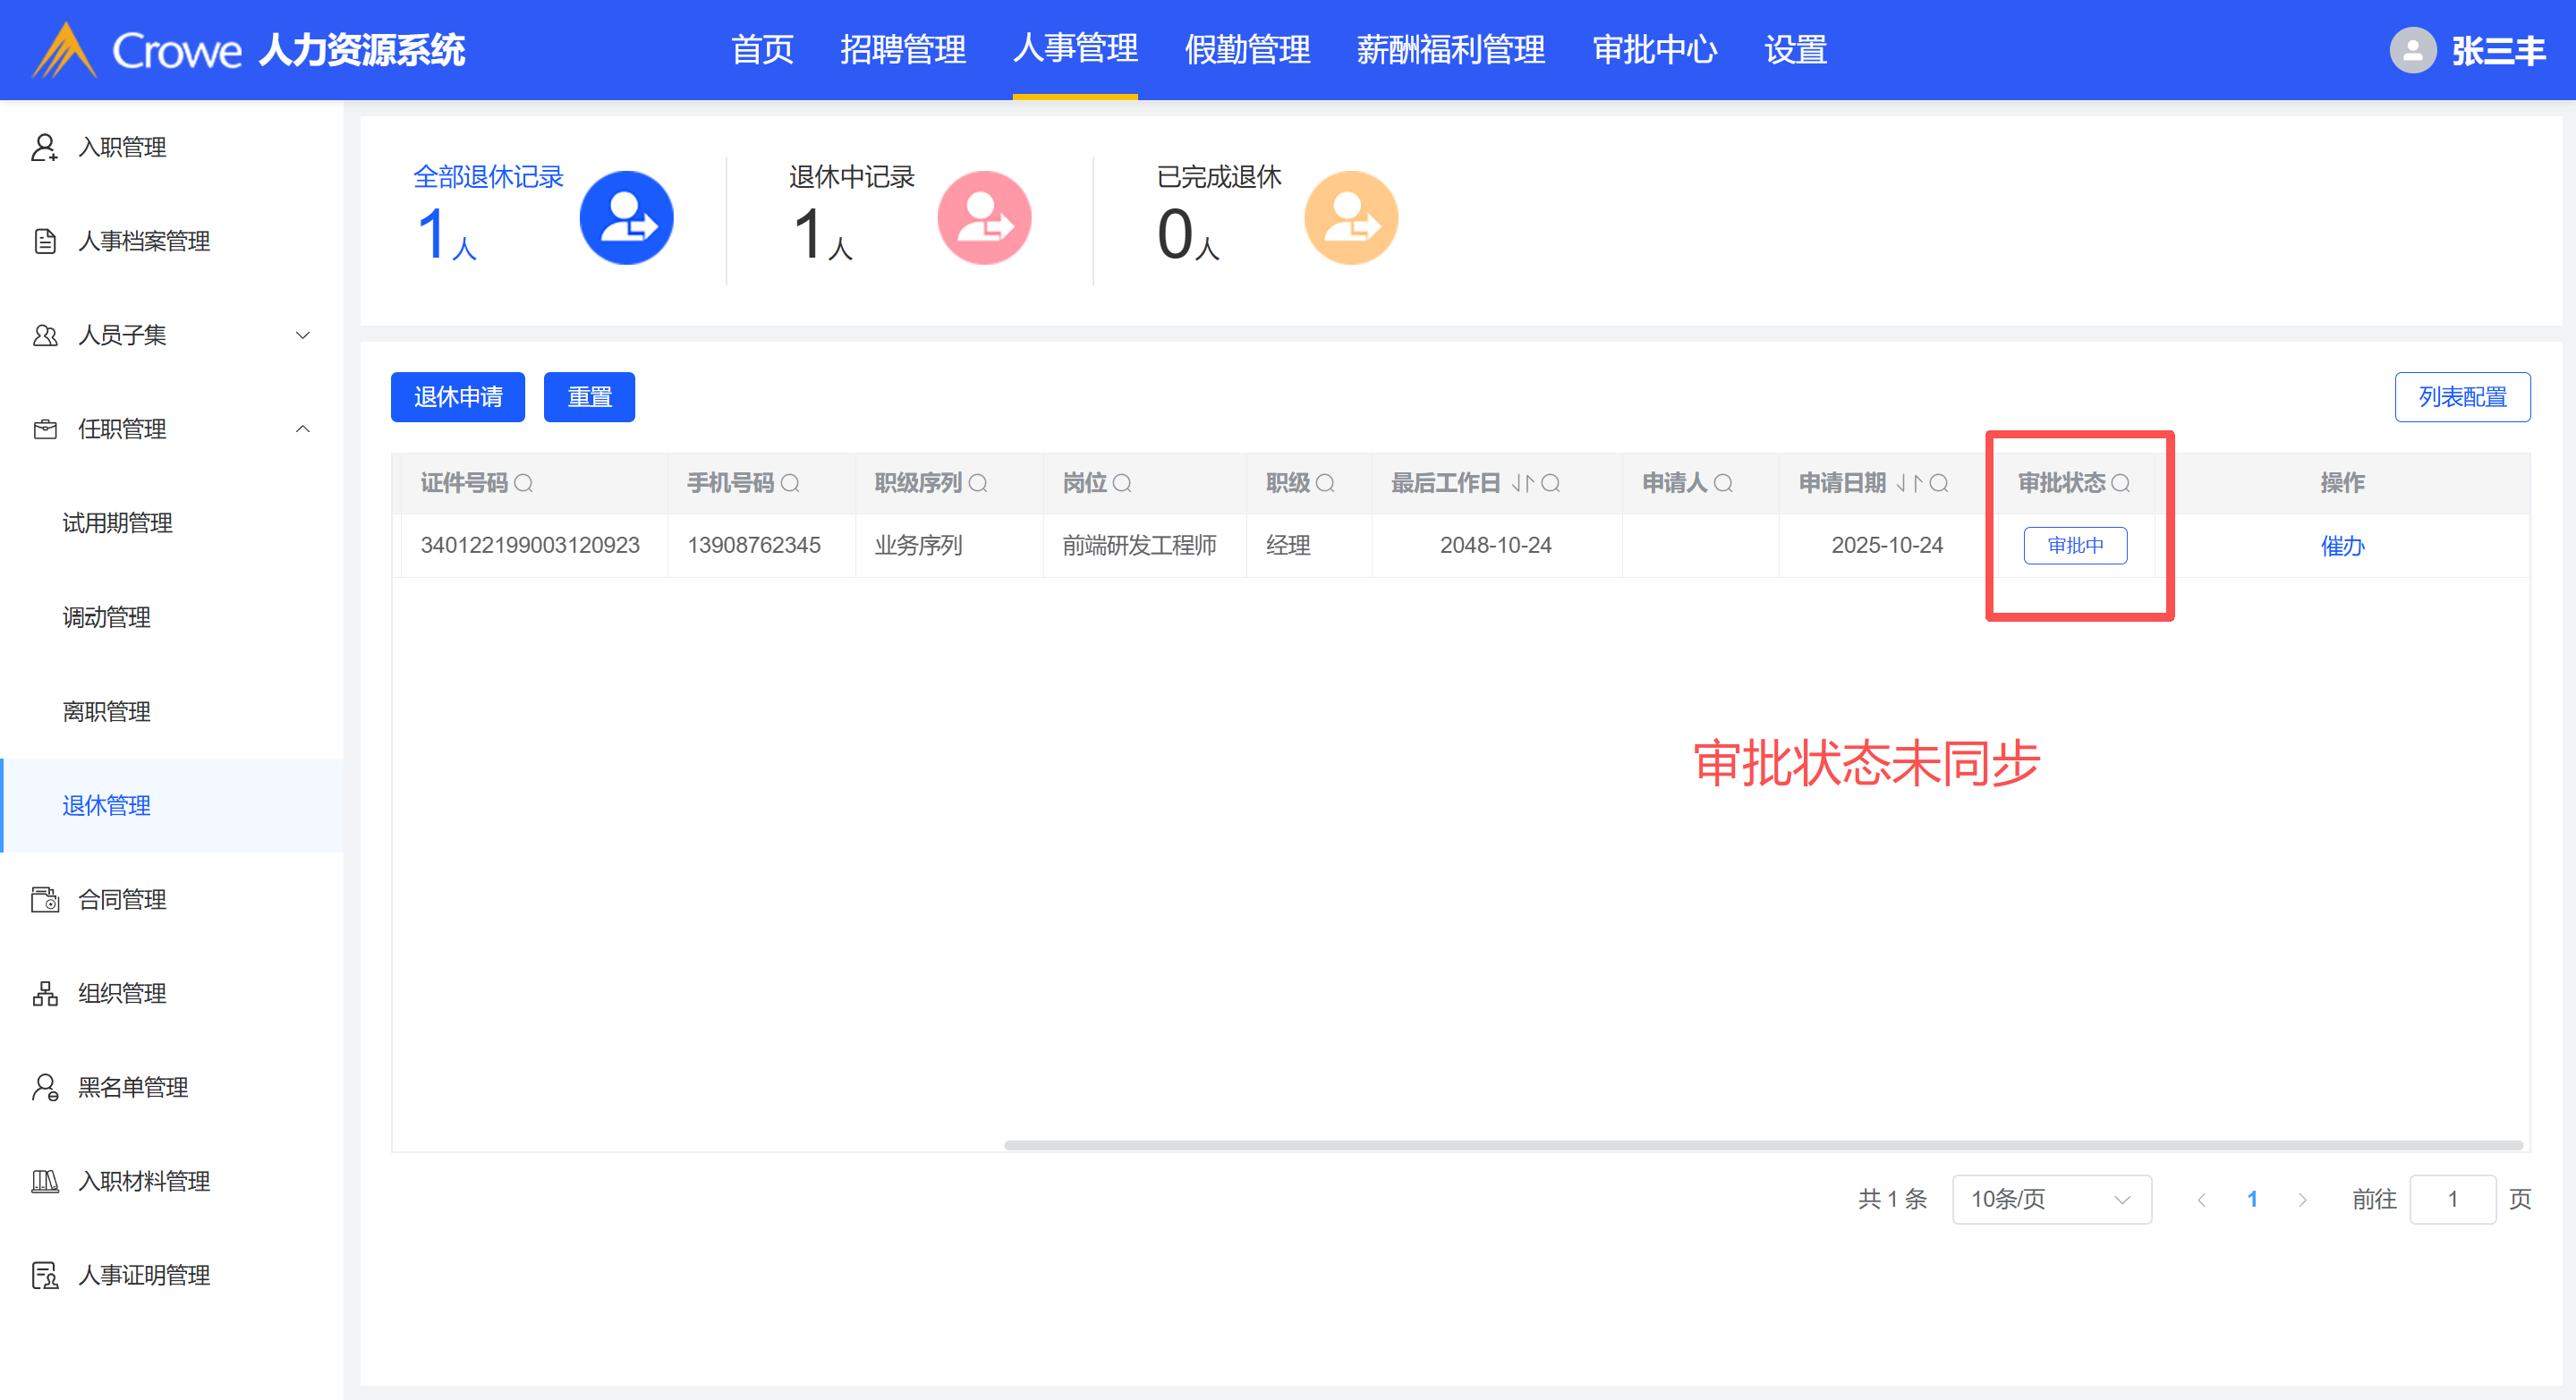Viewport: 2576px width, 1400px height.
Task: Click sort icon in 申请日期 column header
Action: click(x=1909, y=484)
